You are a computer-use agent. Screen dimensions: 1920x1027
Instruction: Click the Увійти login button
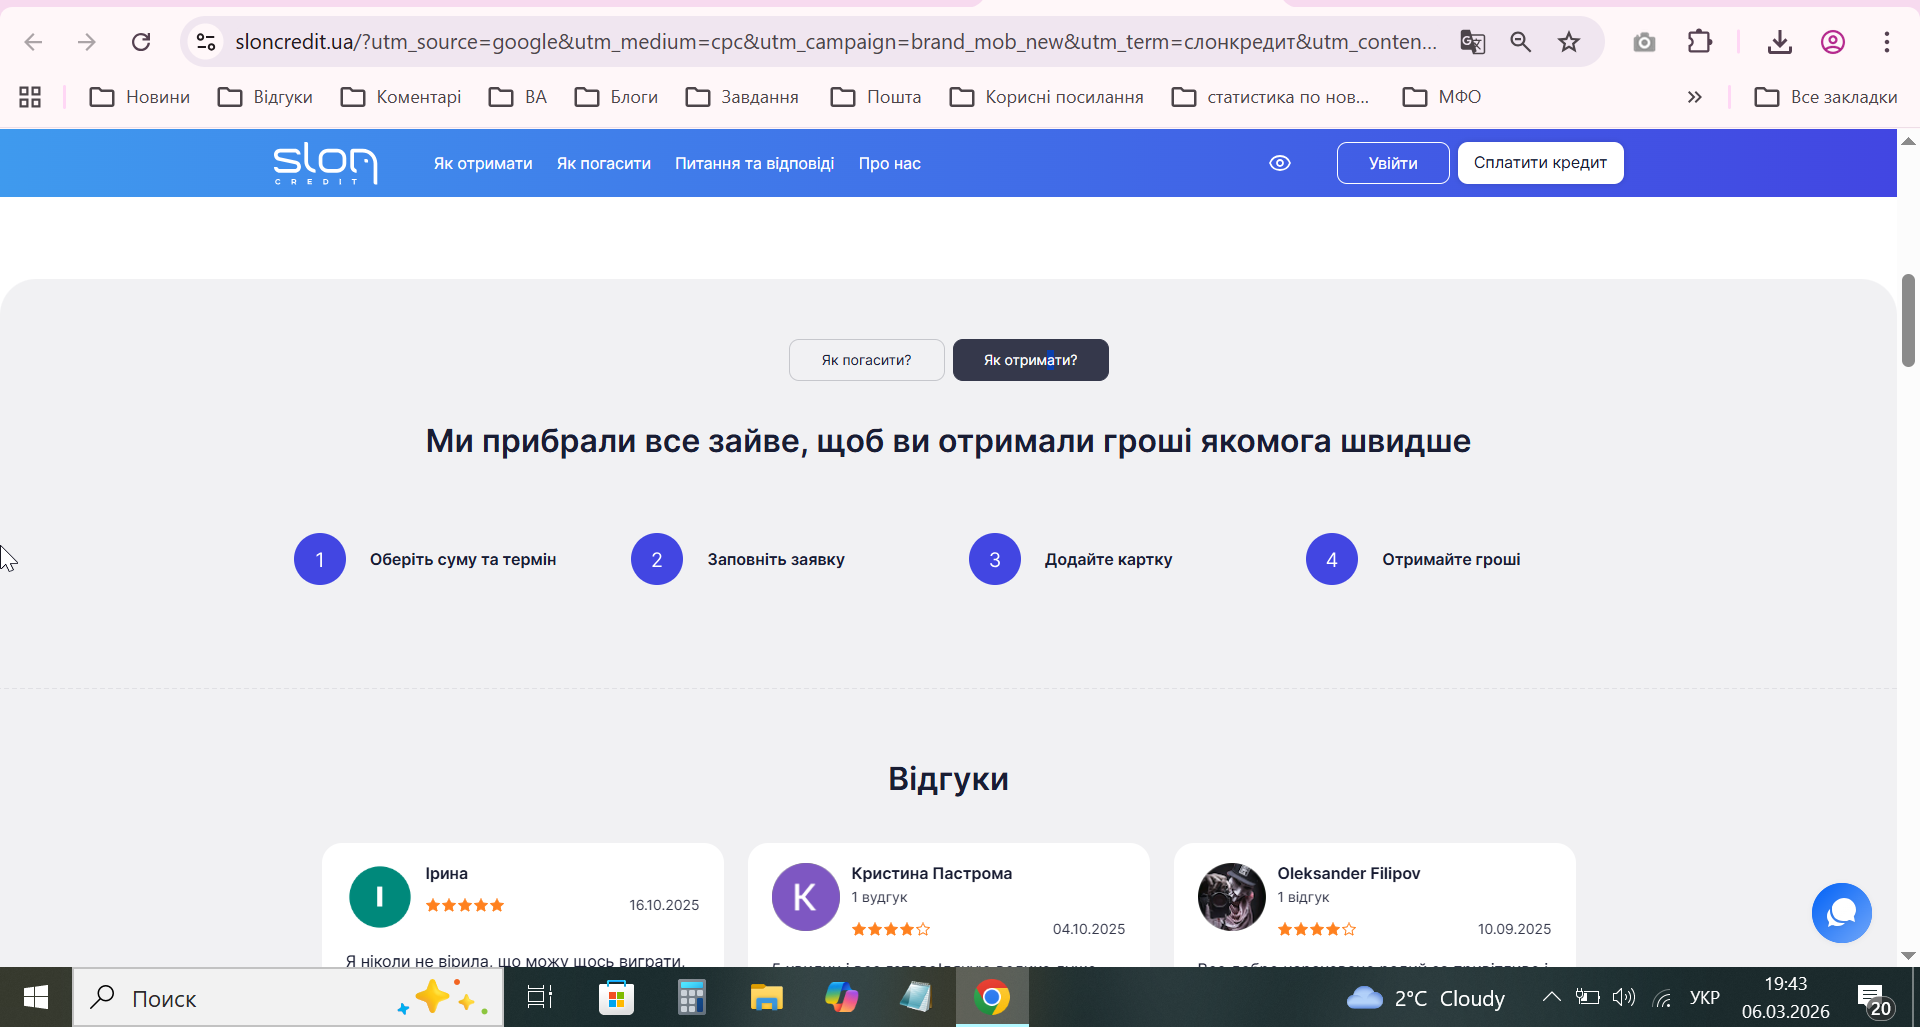pos(1393,163)
